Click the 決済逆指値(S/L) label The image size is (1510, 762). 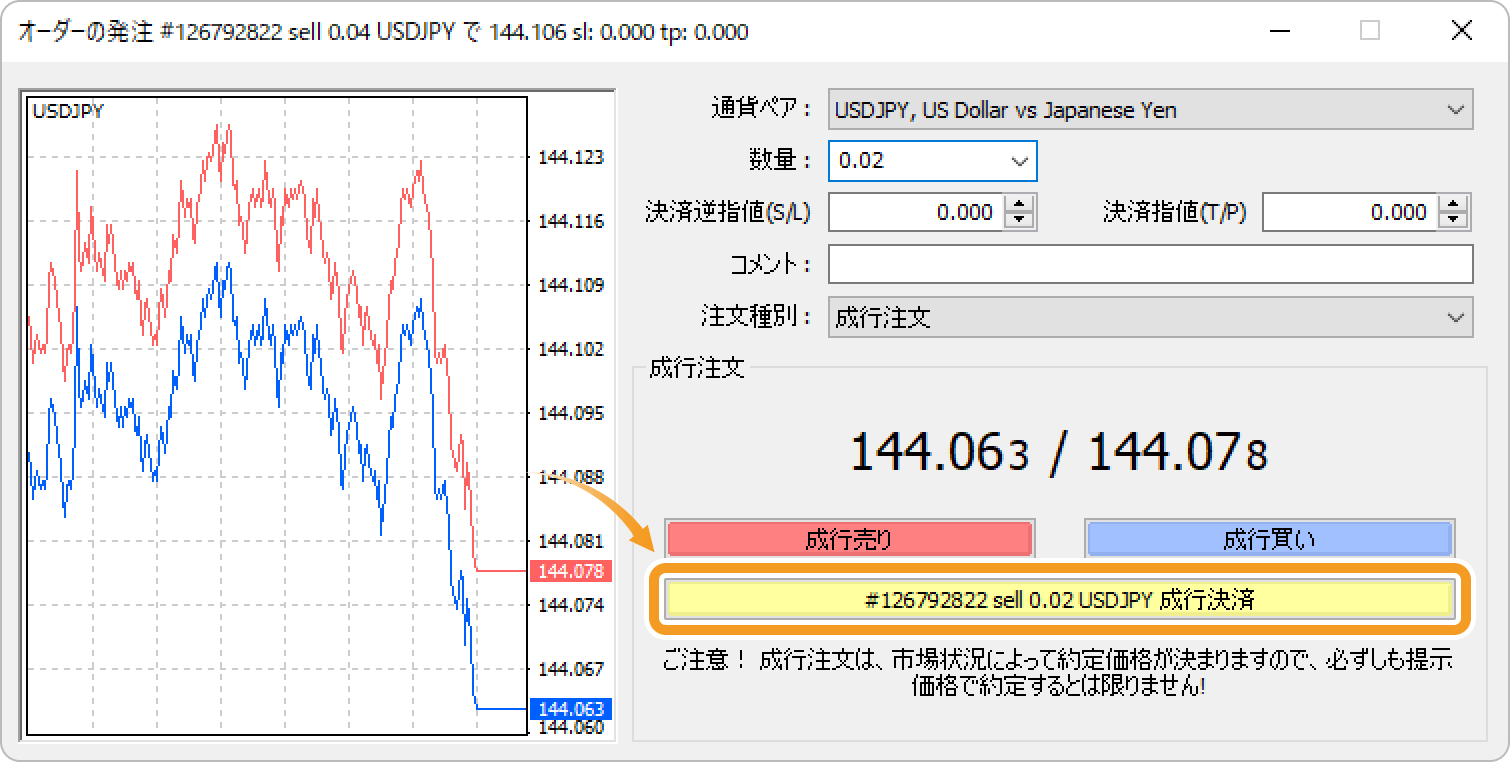tap(728, 212)
